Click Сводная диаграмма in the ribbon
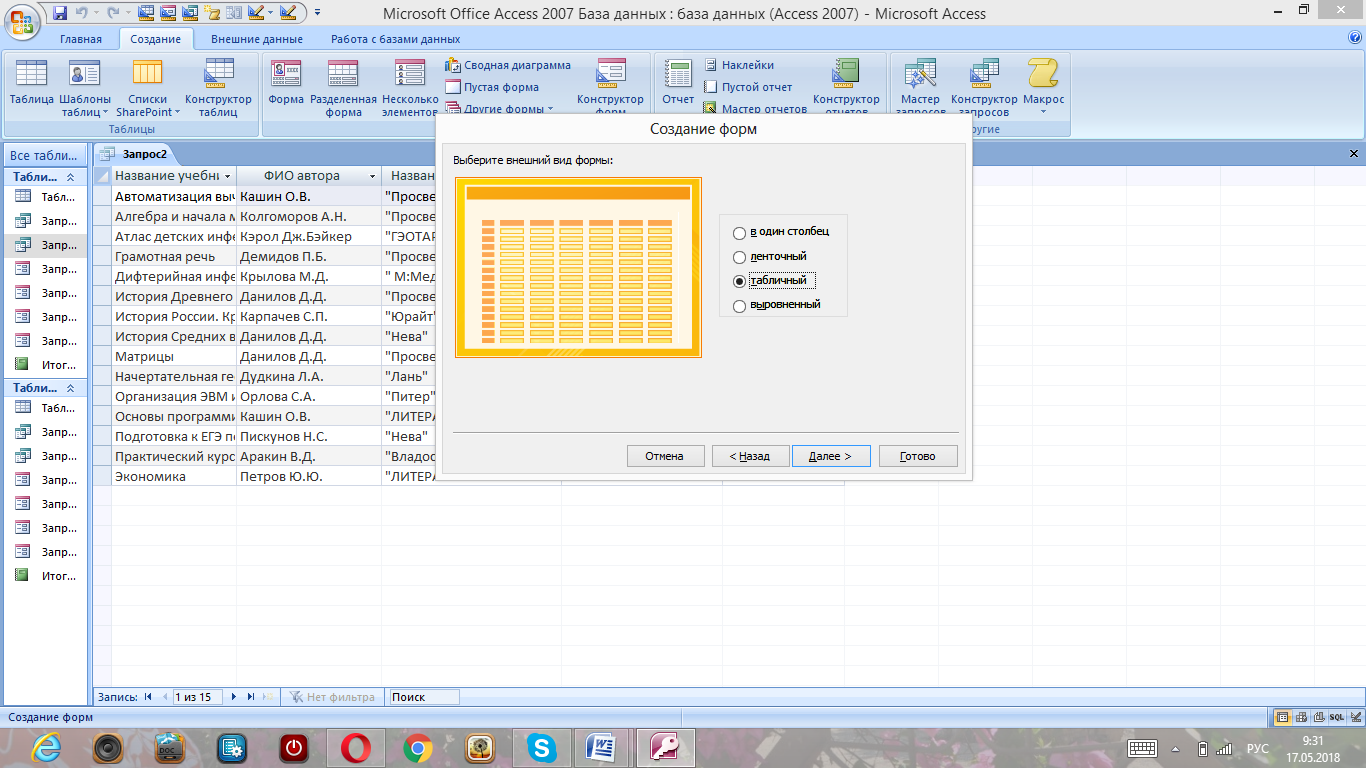The height and width of the screenshot is (768, 1366). pyautogui.click(x=508, y=65)
